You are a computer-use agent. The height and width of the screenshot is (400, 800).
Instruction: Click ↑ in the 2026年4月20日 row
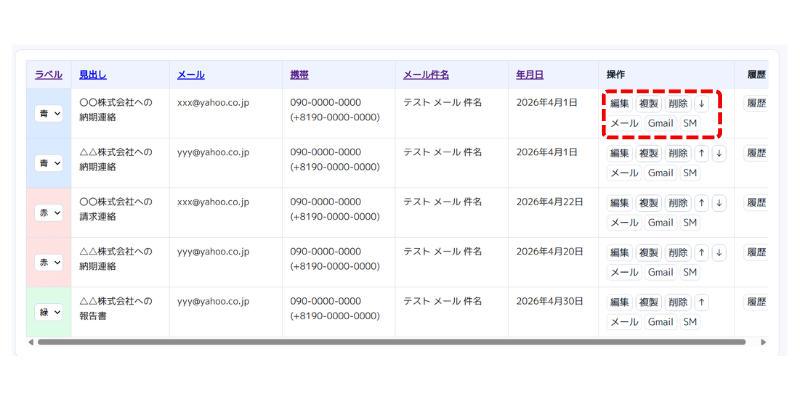[x=701, y=252]
